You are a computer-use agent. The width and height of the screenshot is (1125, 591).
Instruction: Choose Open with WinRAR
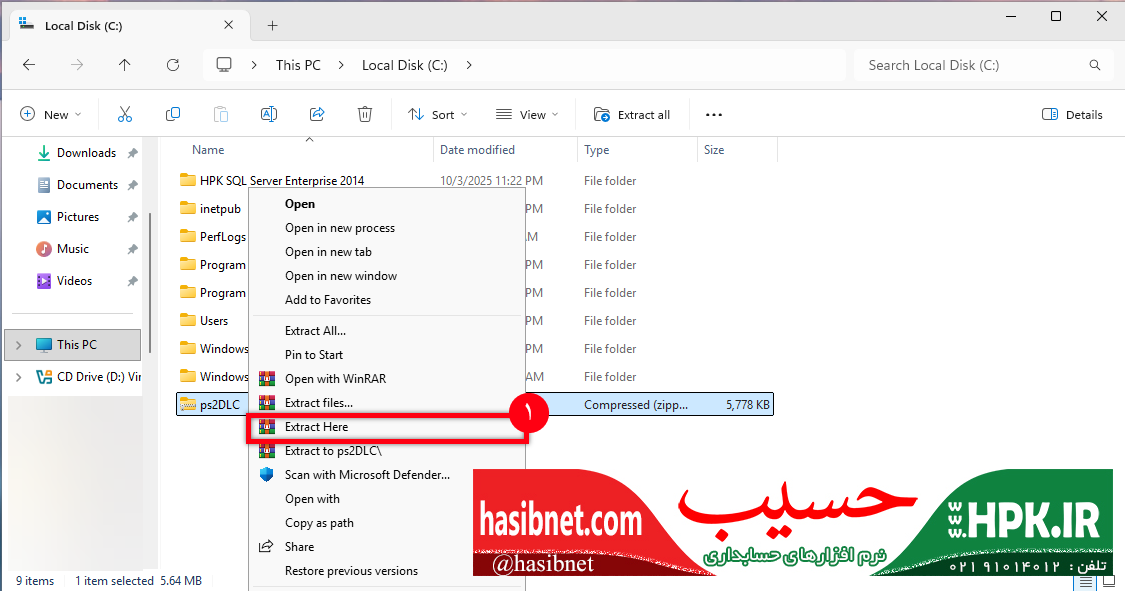(335, 379)
